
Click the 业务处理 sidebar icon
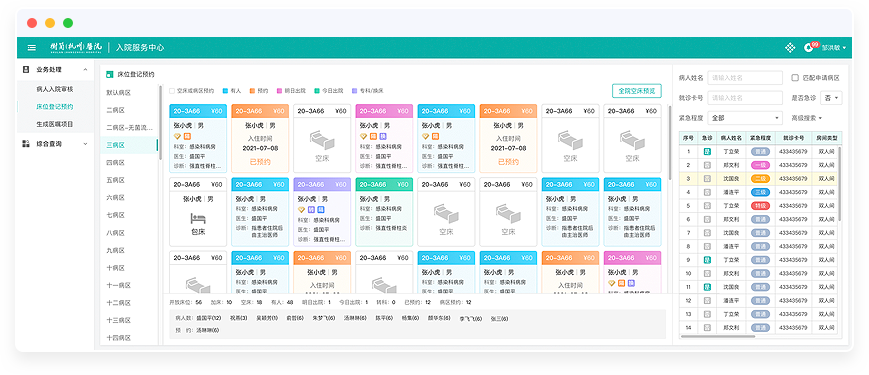25,70
